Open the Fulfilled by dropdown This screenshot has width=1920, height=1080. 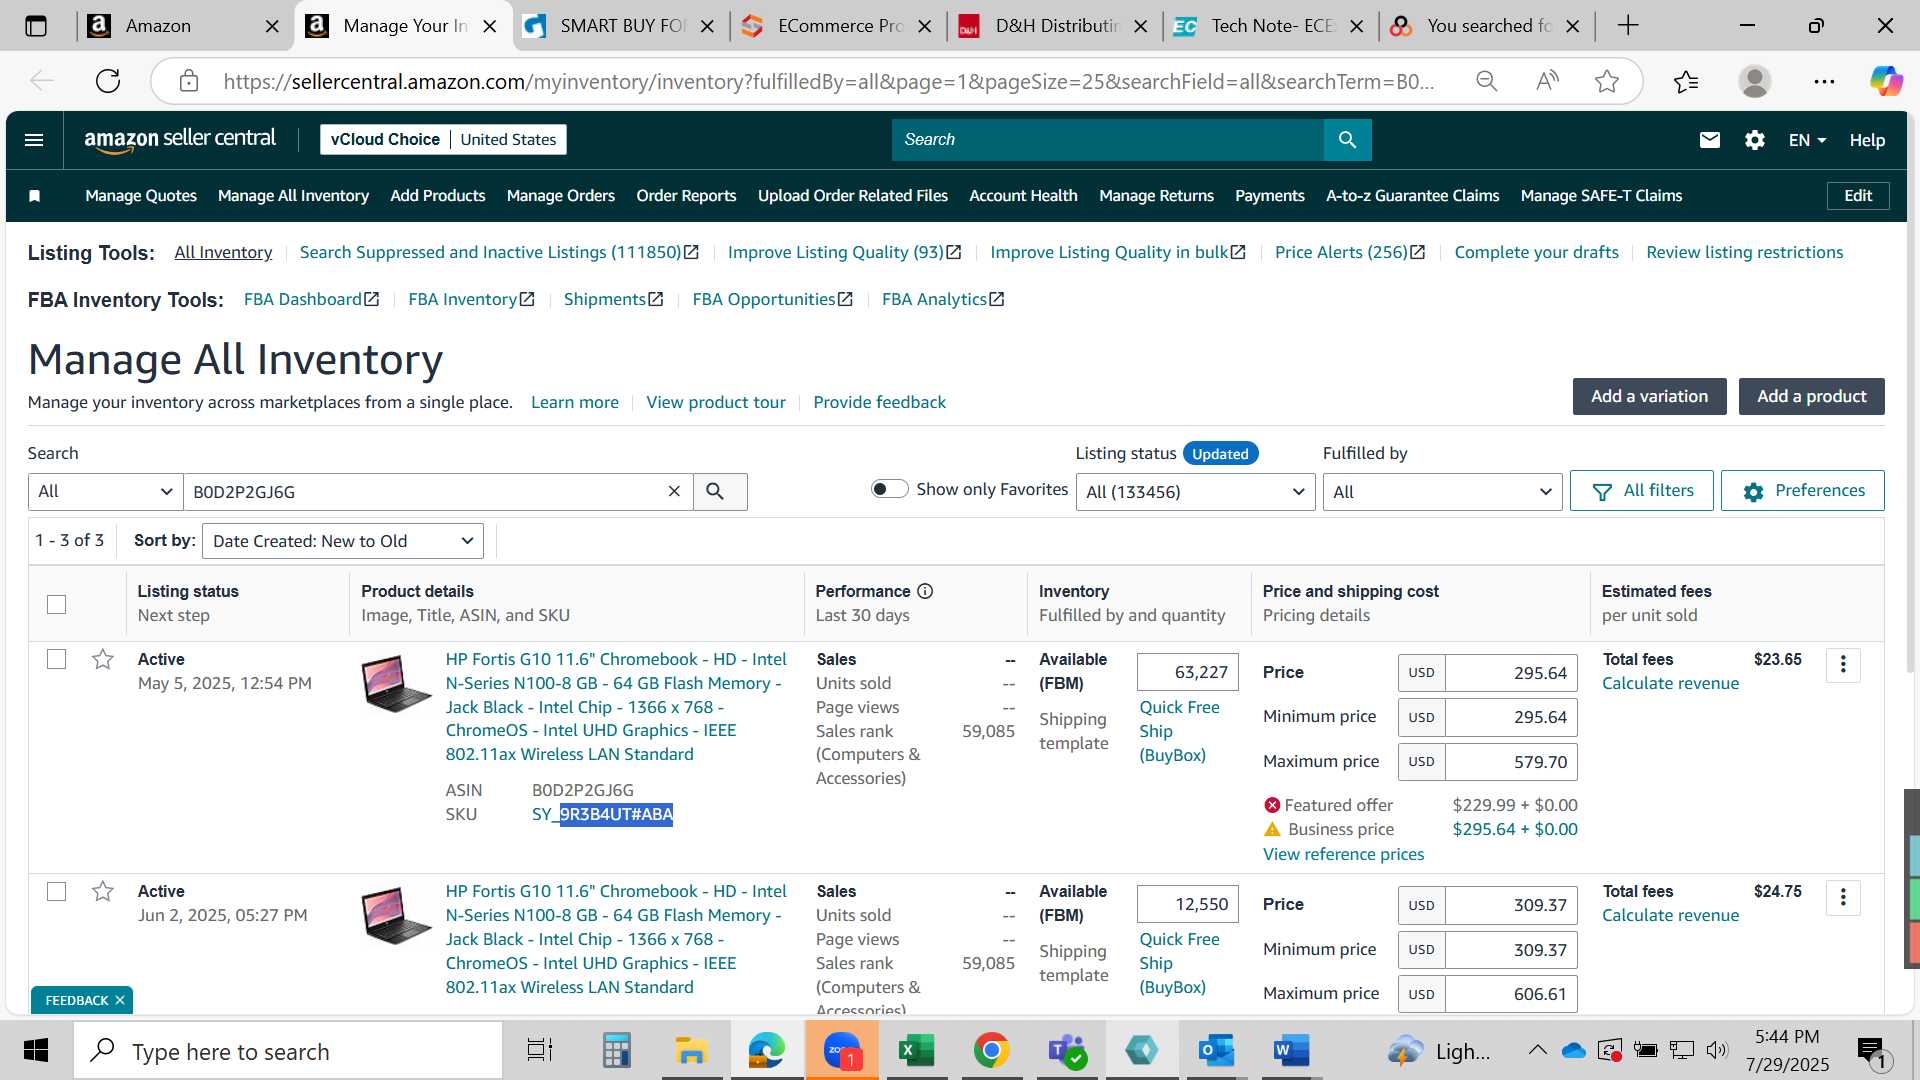1442,491
